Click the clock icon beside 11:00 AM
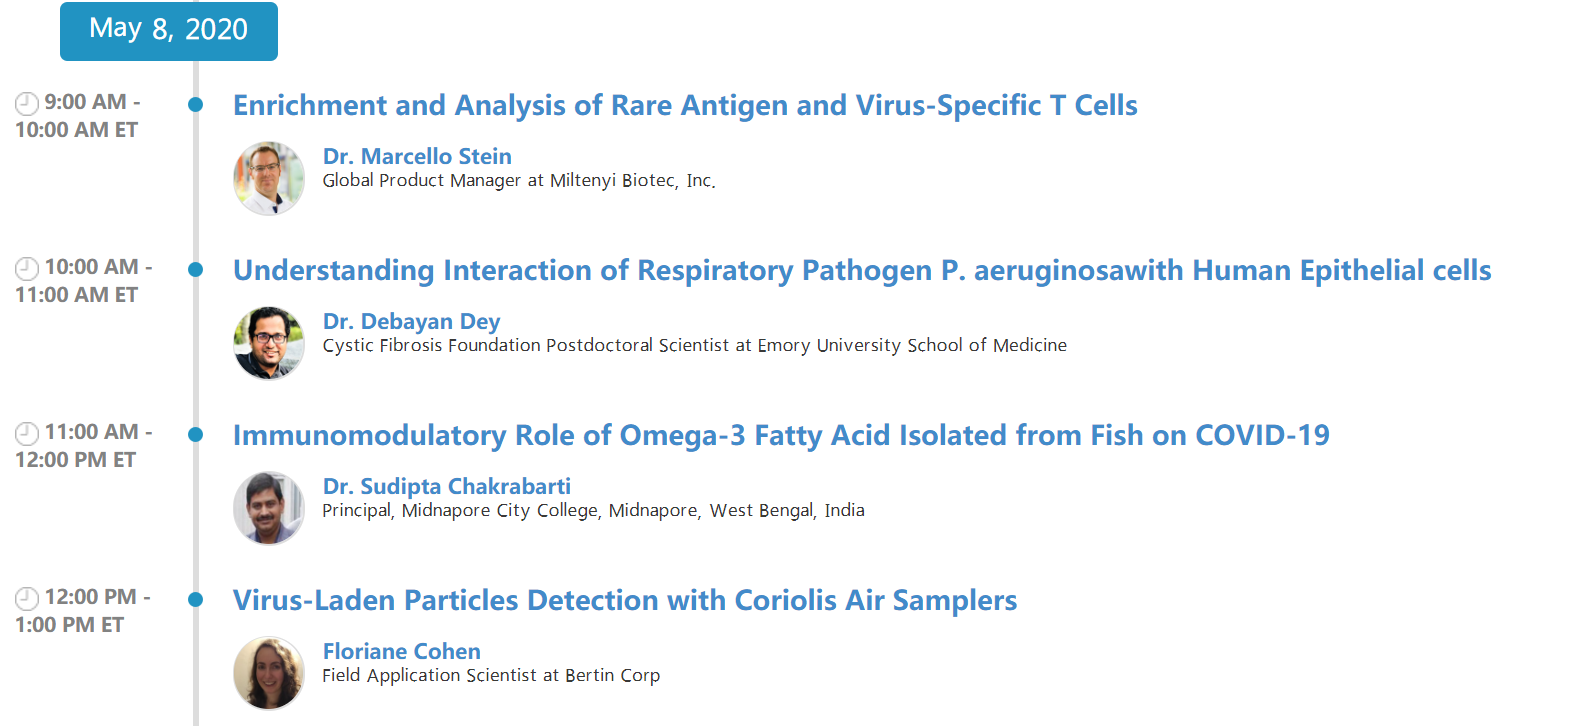This screenshot has width=1591, height=726. [27, 433]
